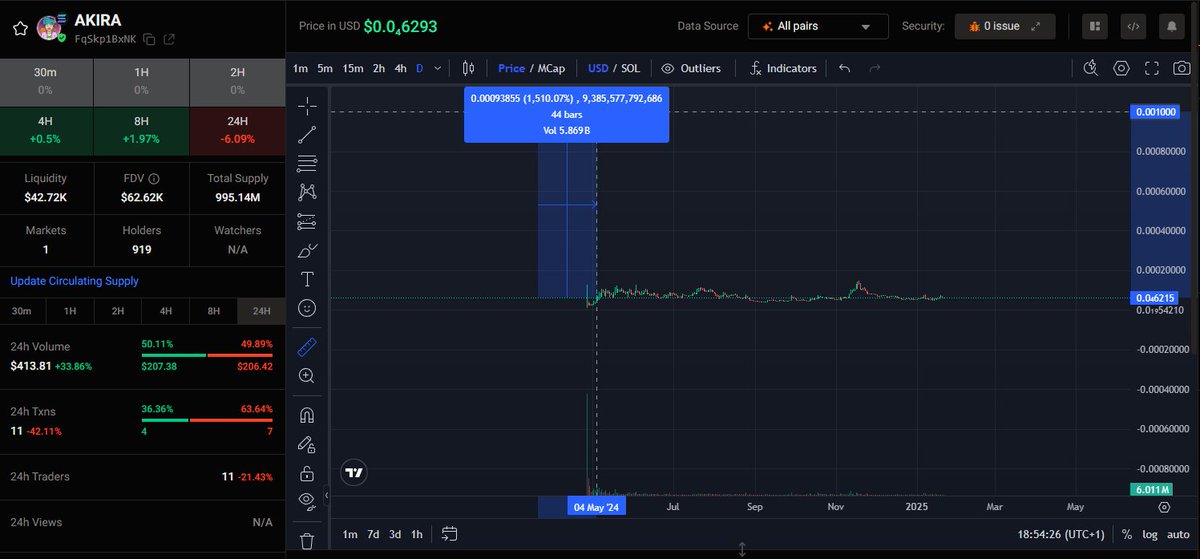This screenshot has height=559, width=1200.
Task: Open chart quick search
Action: click(x=1092, y=68)
